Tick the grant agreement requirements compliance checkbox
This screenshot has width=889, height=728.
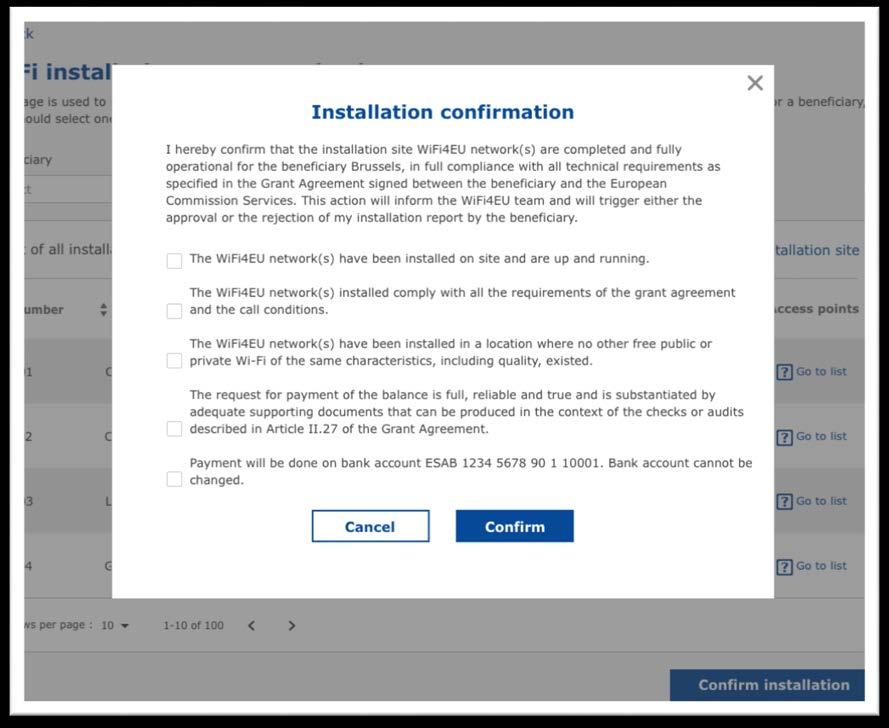174,311
